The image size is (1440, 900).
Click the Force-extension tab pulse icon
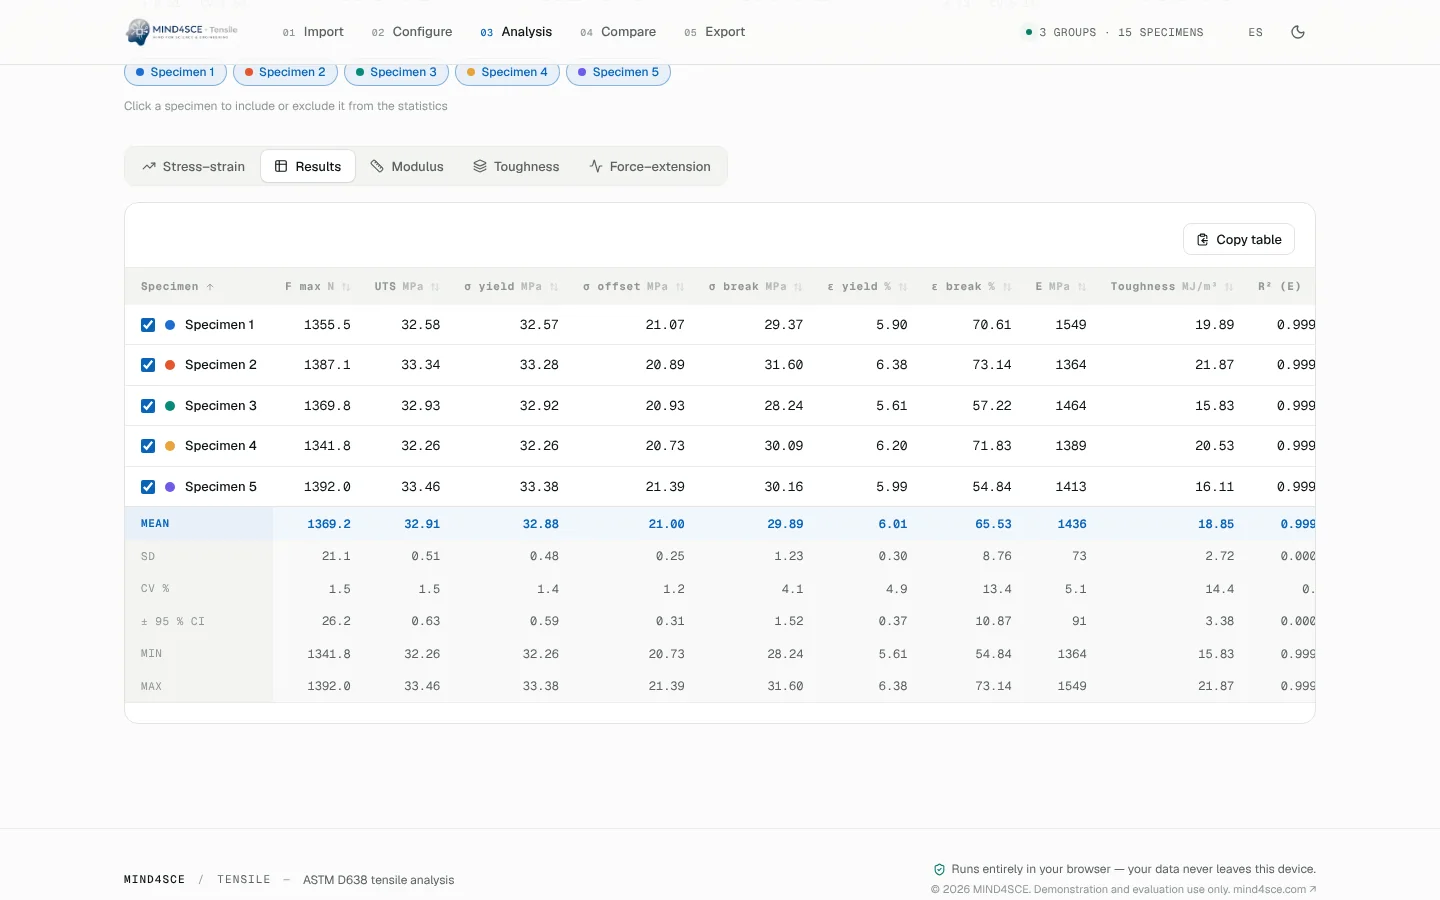coord(596,166)
